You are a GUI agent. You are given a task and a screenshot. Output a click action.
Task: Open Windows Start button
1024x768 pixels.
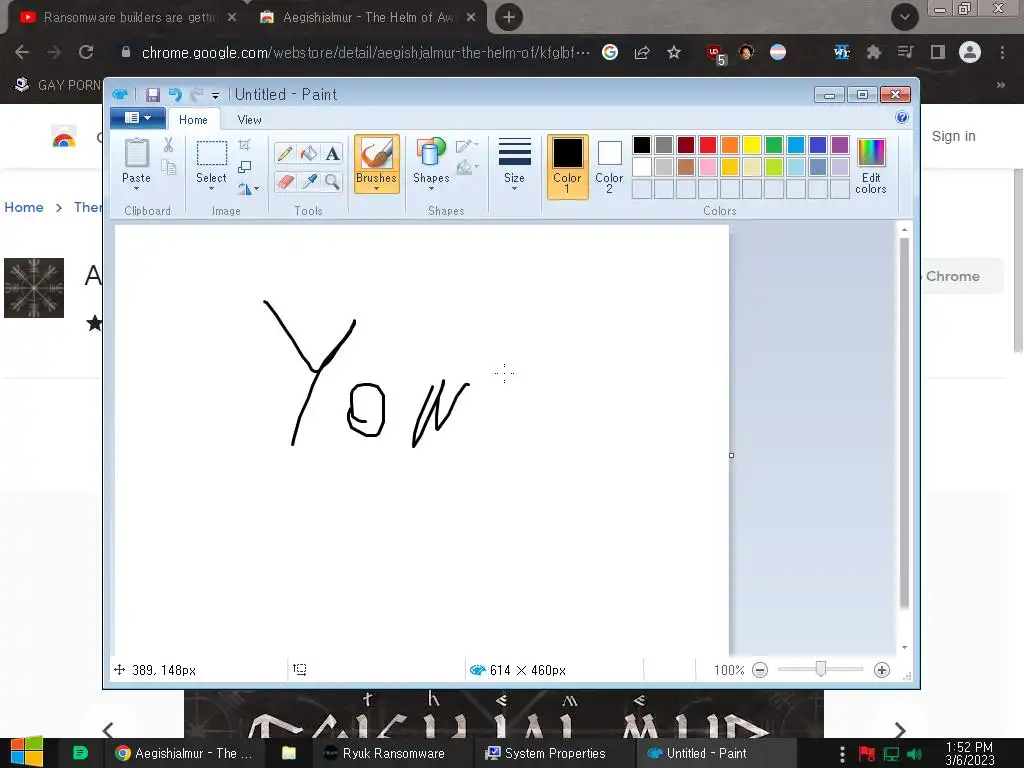(26, 752)
